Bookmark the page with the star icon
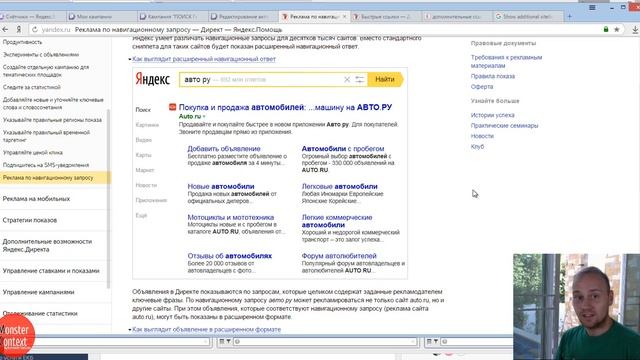 [x=617, y=29]
